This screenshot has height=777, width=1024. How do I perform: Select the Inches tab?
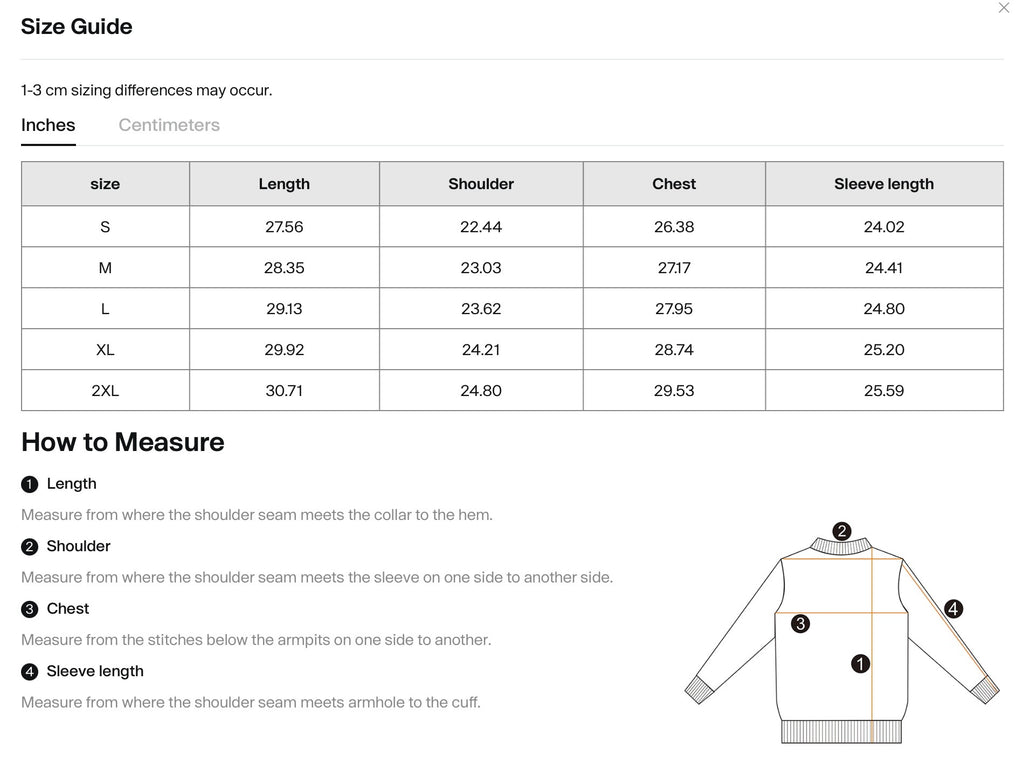click(48, 125)
